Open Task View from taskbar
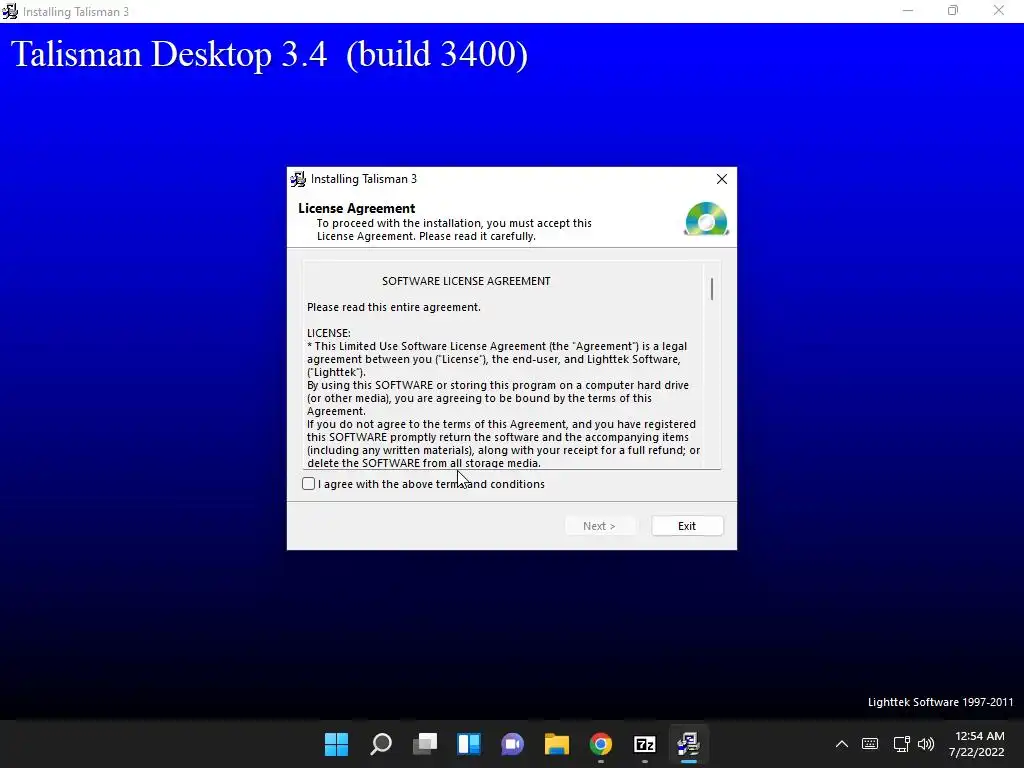Viewport: 1024px width, 768px height. click(x=425, y=744)
